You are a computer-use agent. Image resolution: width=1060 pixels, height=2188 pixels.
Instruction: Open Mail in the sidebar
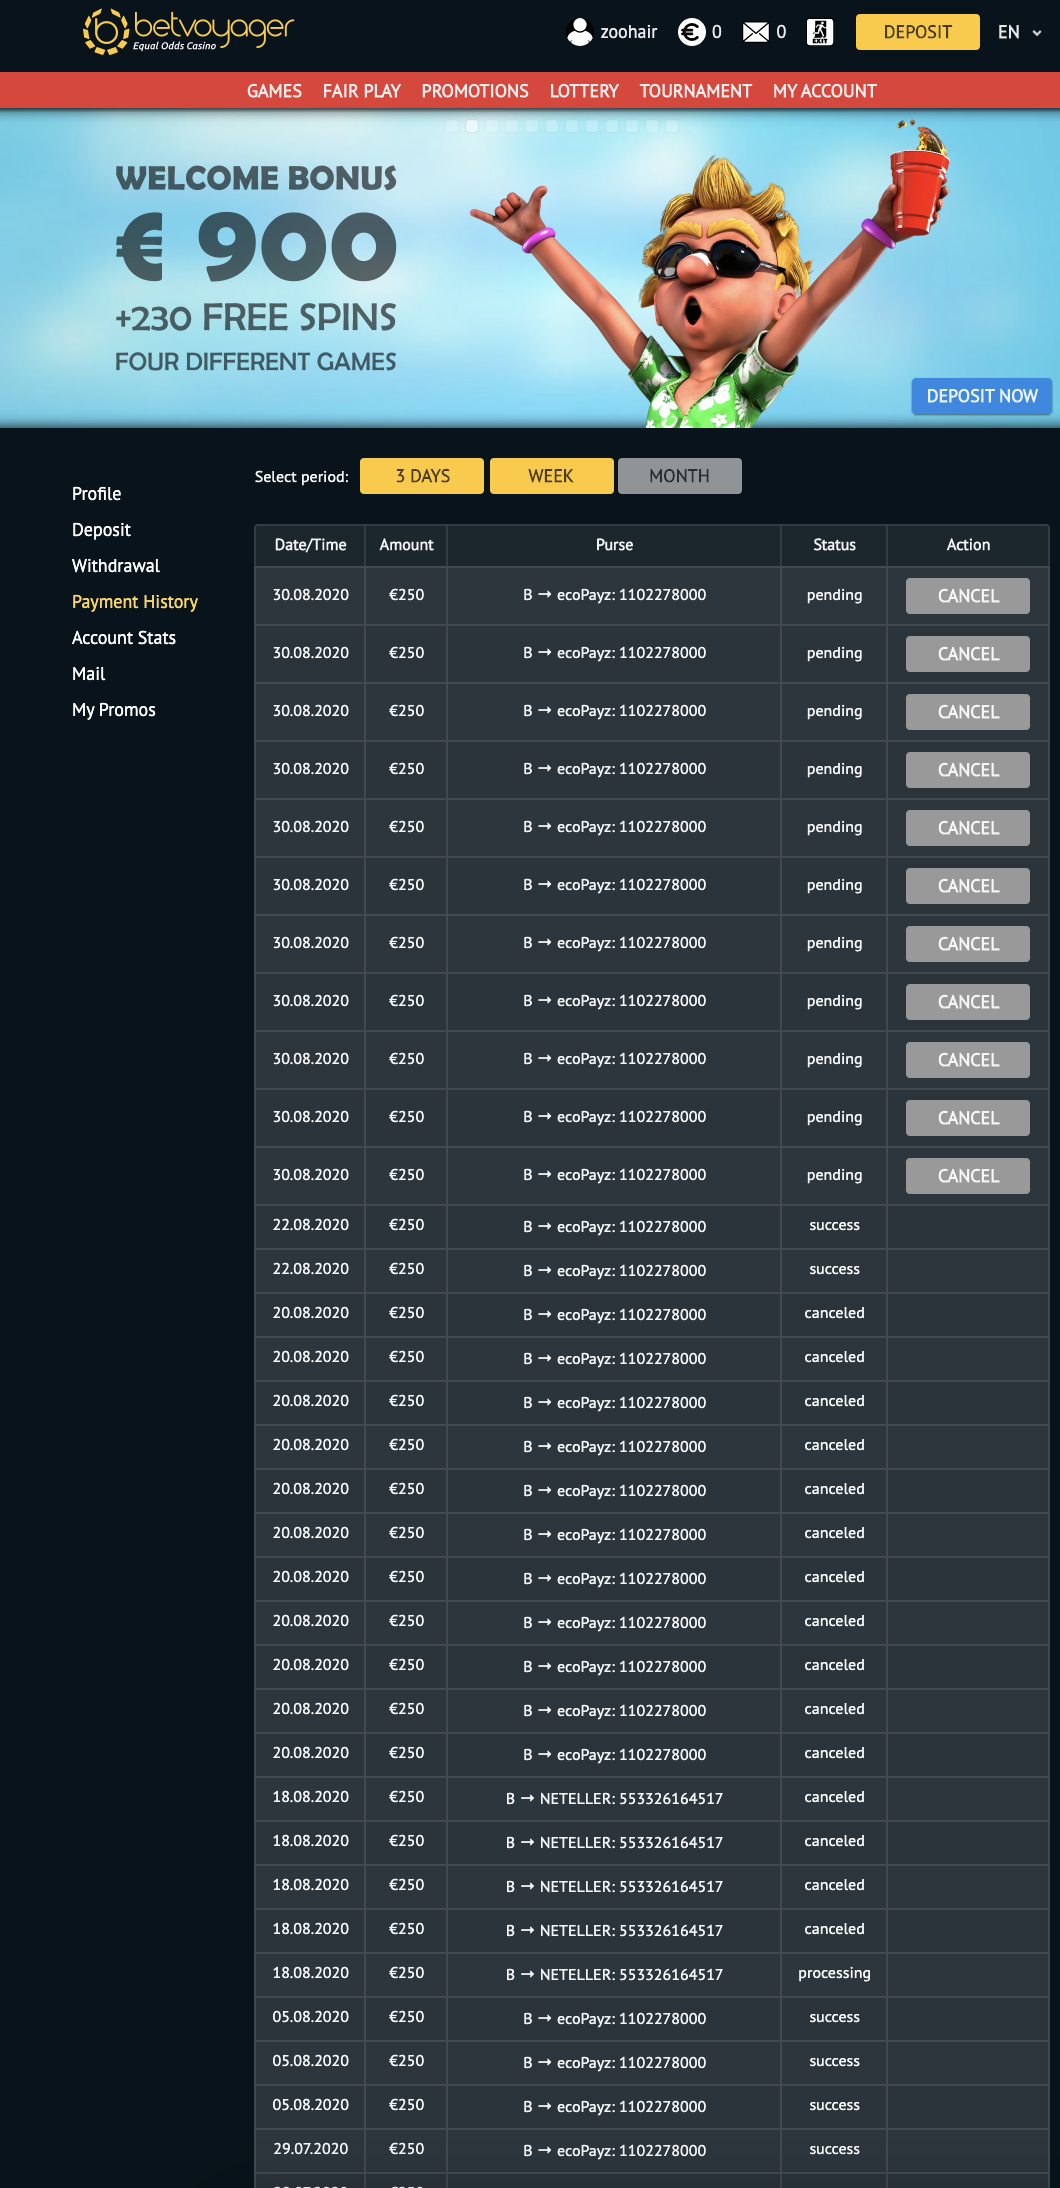[x=88, y=674]
